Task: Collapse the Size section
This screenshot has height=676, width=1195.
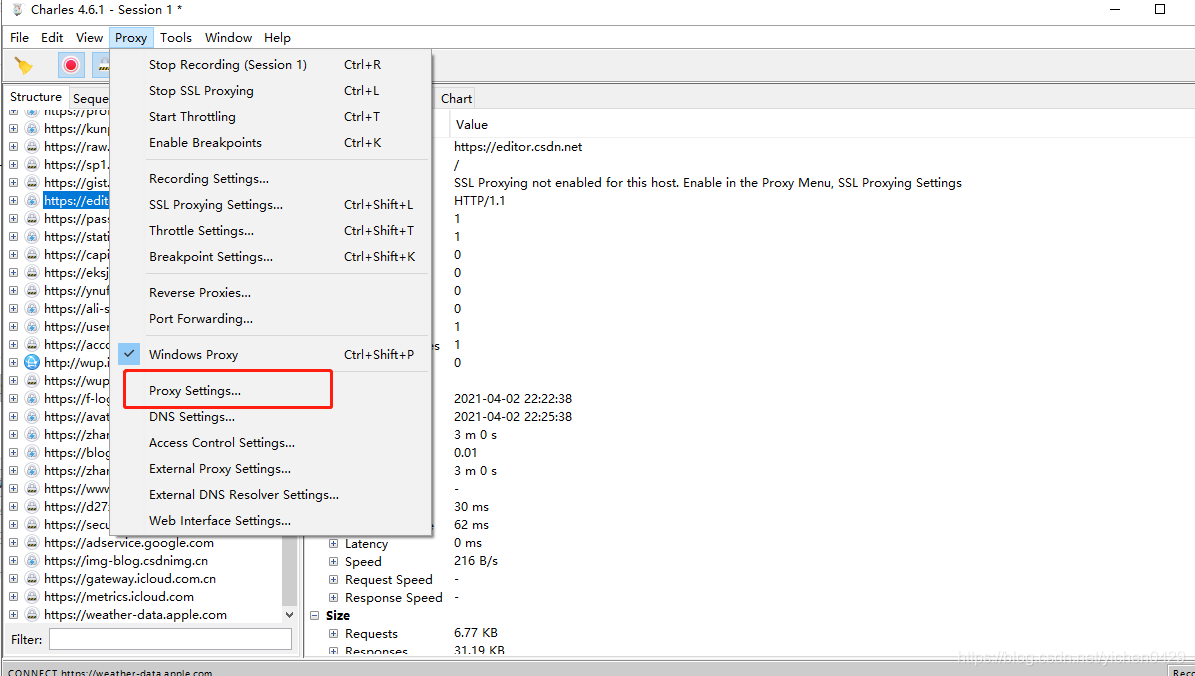Action: click(316, 615)
